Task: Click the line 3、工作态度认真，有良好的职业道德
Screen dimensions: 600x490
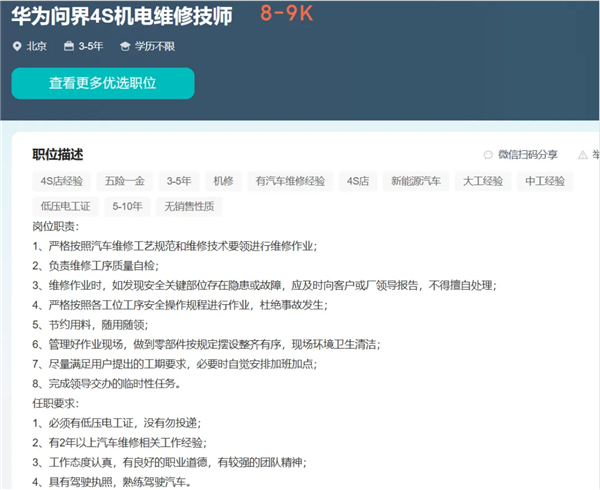Action: 170,462
